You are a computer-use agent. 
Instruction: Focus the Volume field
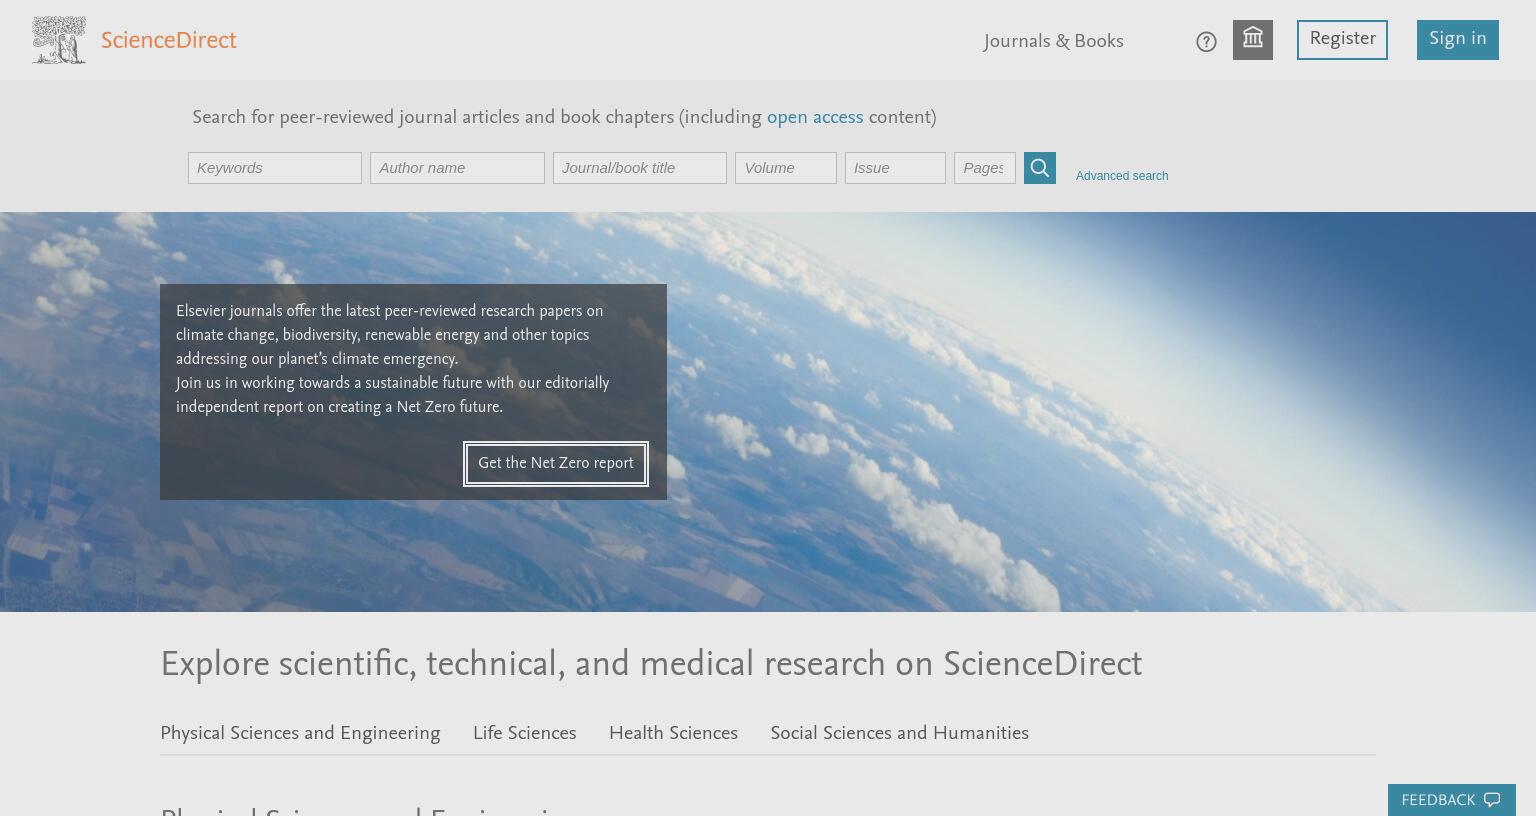click(x=786, y=168)
